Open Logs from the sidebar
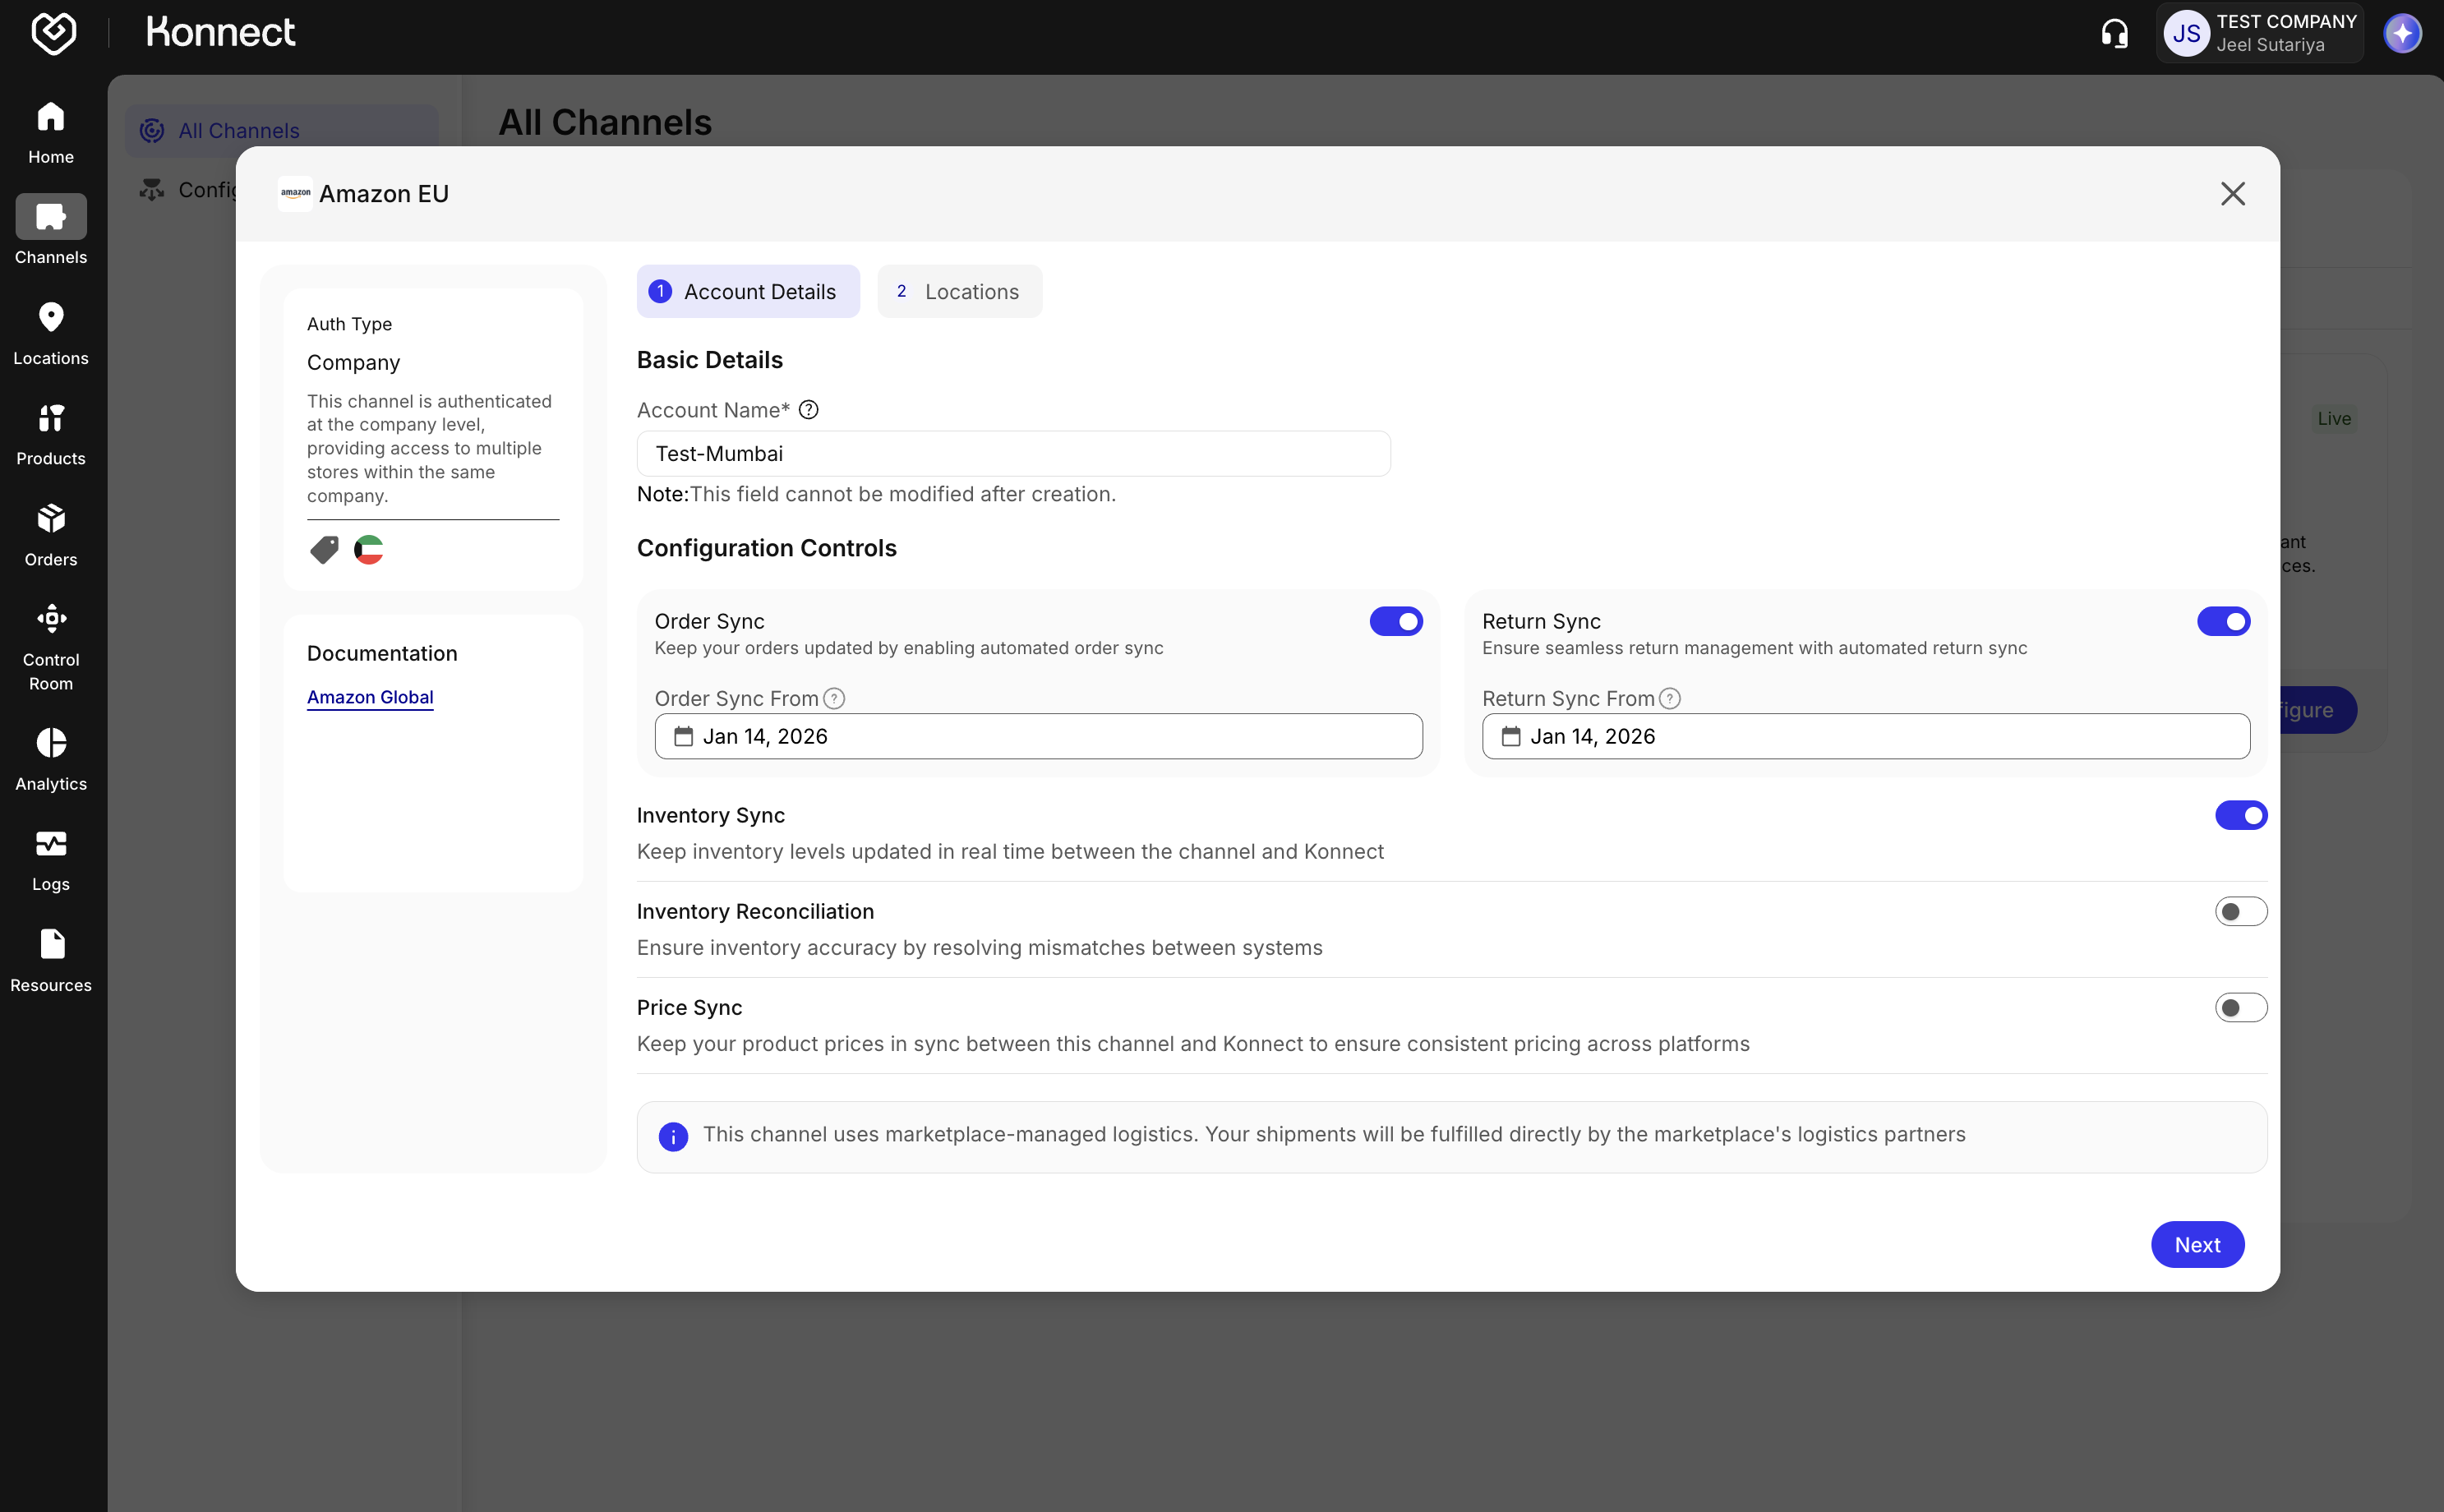The width and height of the screenshot is (2444, 1512). tap(51, 845)
